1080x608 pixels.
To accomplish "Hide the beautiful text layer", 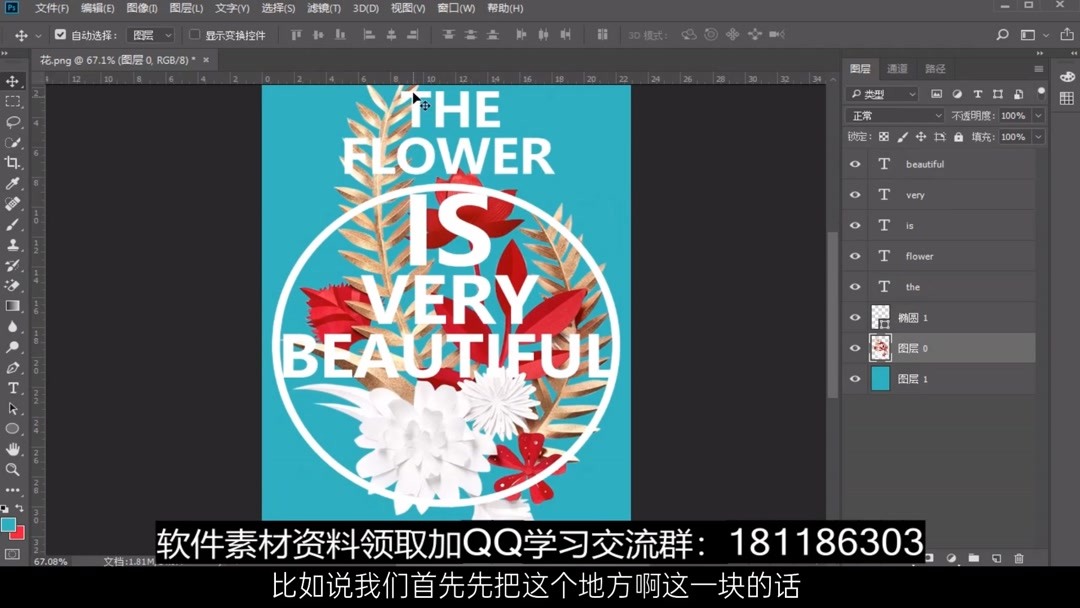I will [855, 163].
